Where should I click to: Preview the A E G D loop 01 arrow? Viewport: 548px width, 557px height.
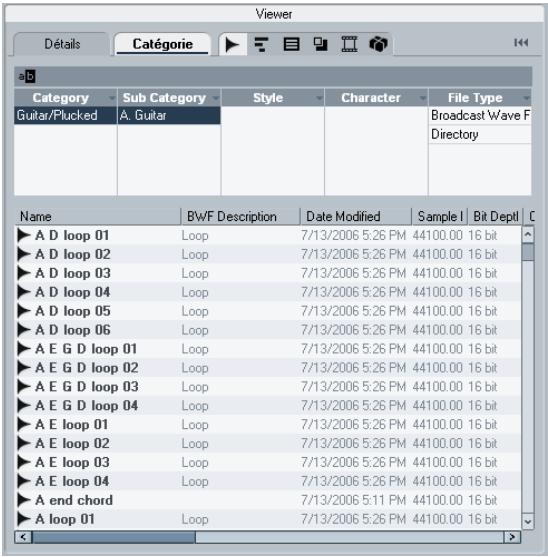point(24,349)
